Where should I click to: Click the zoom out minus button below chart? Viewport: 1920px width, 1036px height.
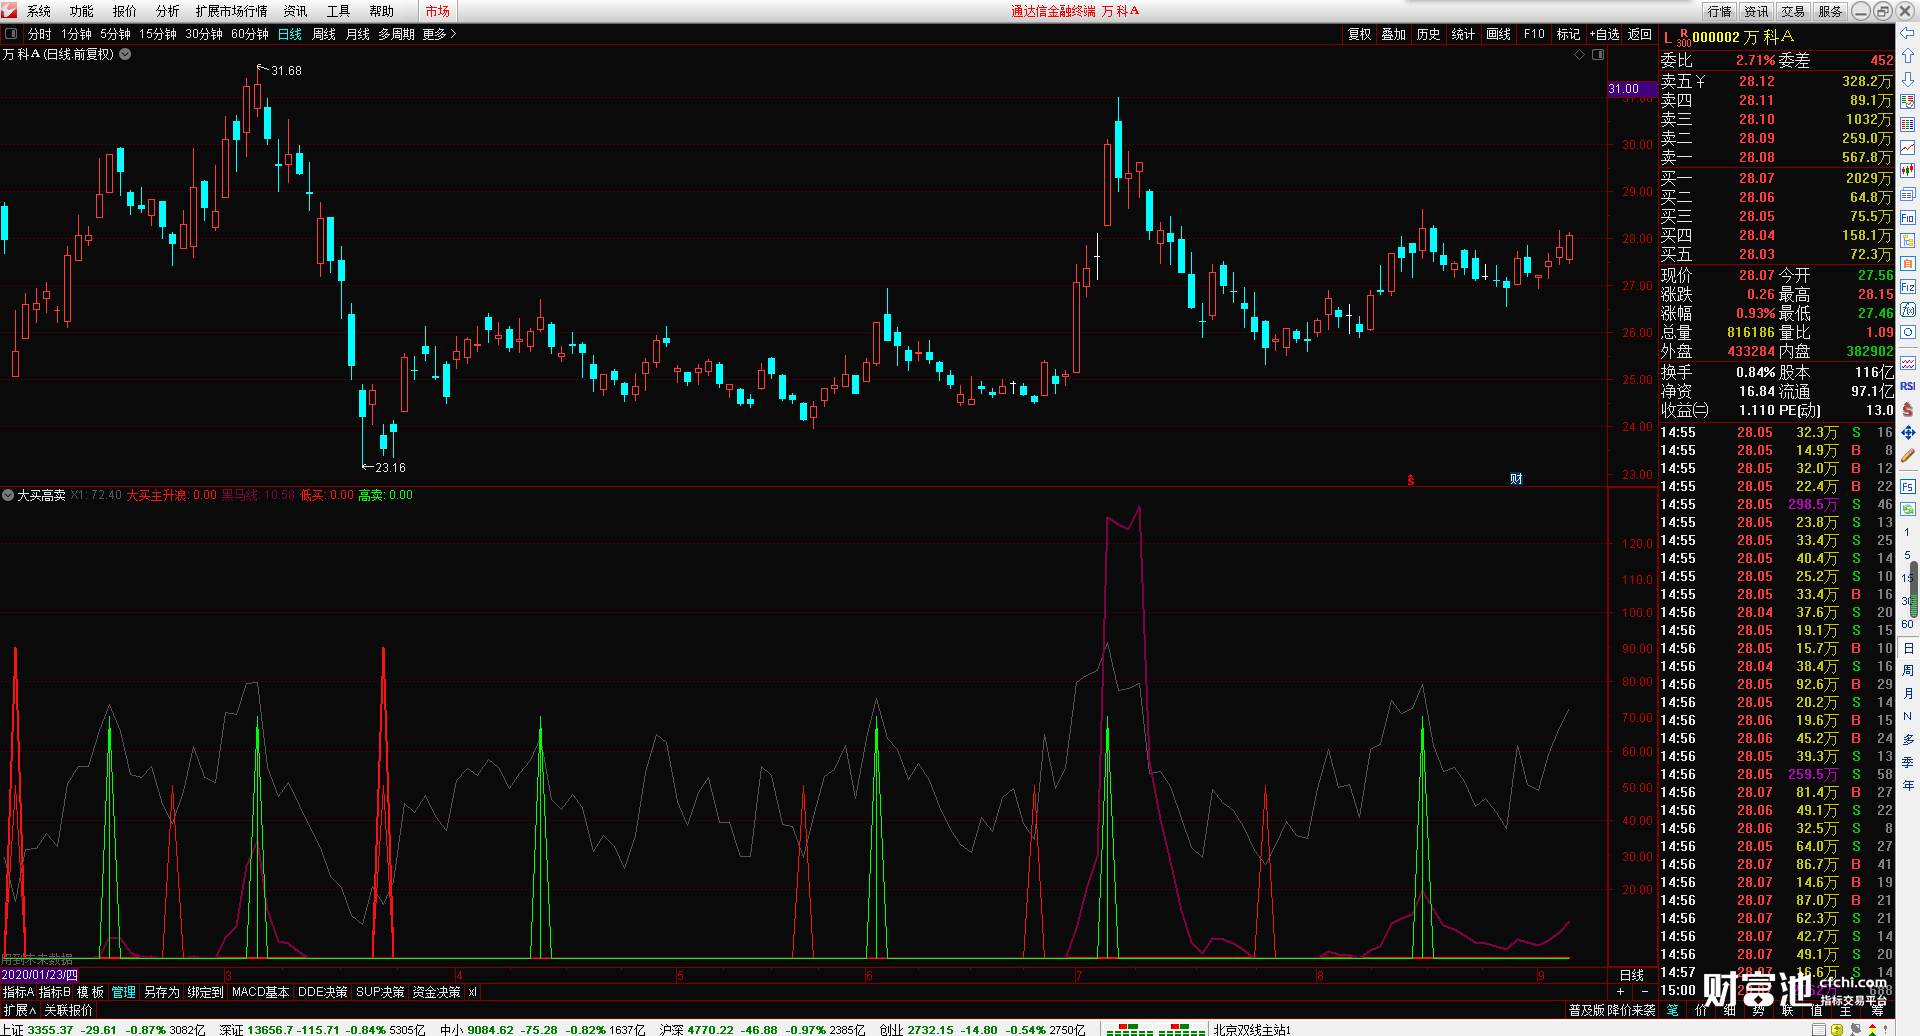1645,991
